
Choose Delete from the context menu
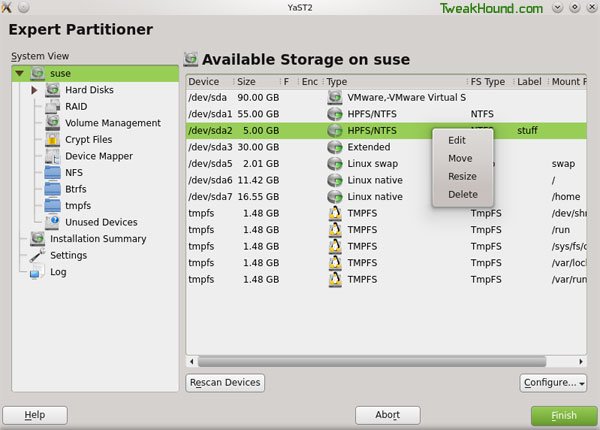pyautogui.click(x=463, y=194)
